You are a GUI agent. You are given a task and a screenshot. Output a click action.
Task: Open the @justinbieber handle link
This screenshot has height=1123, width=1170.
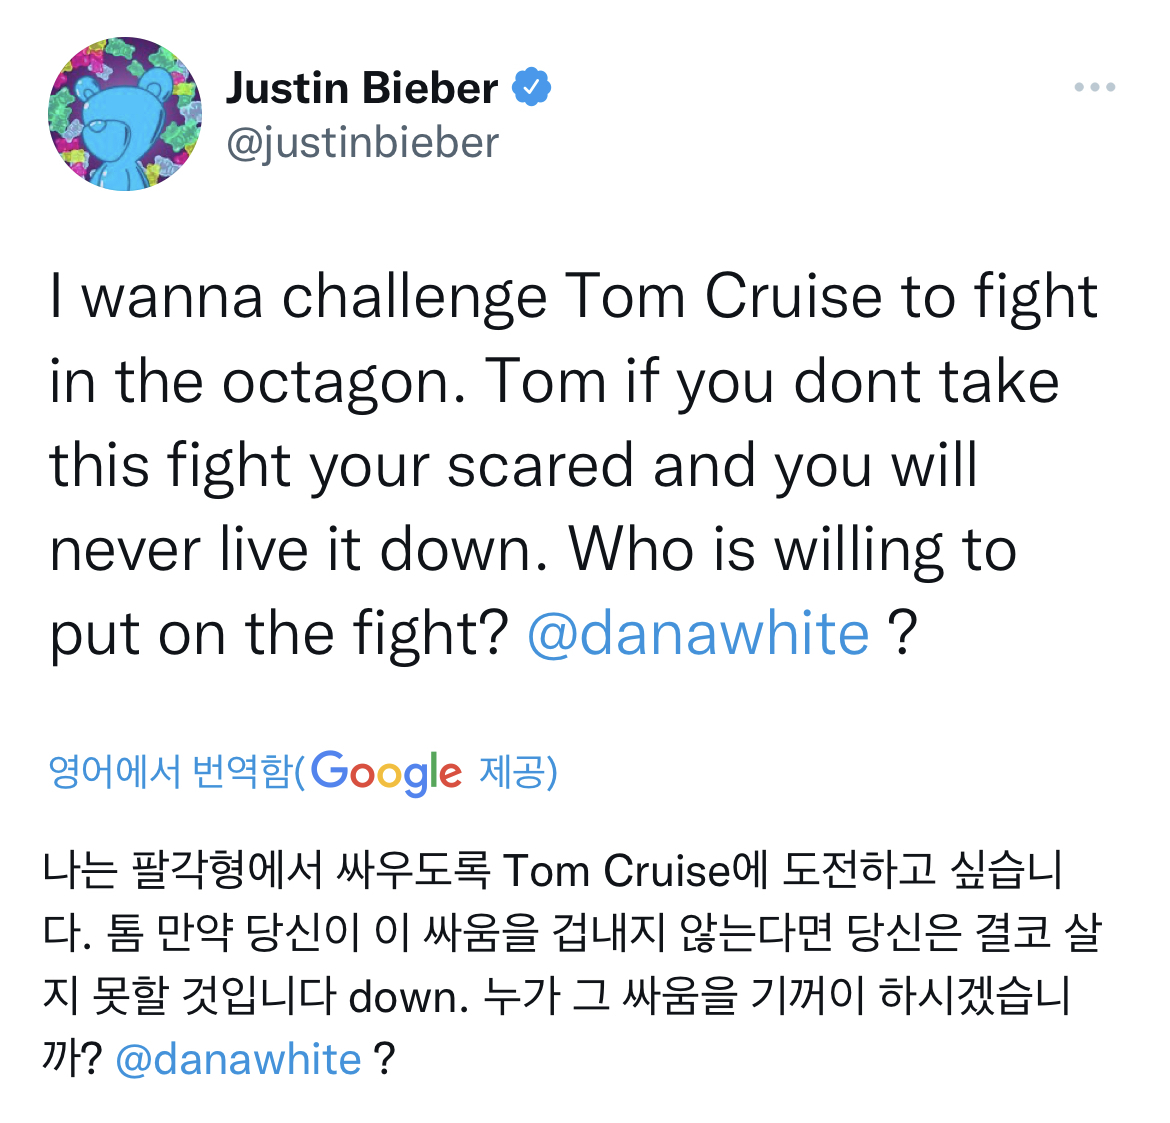click(362, 143)
